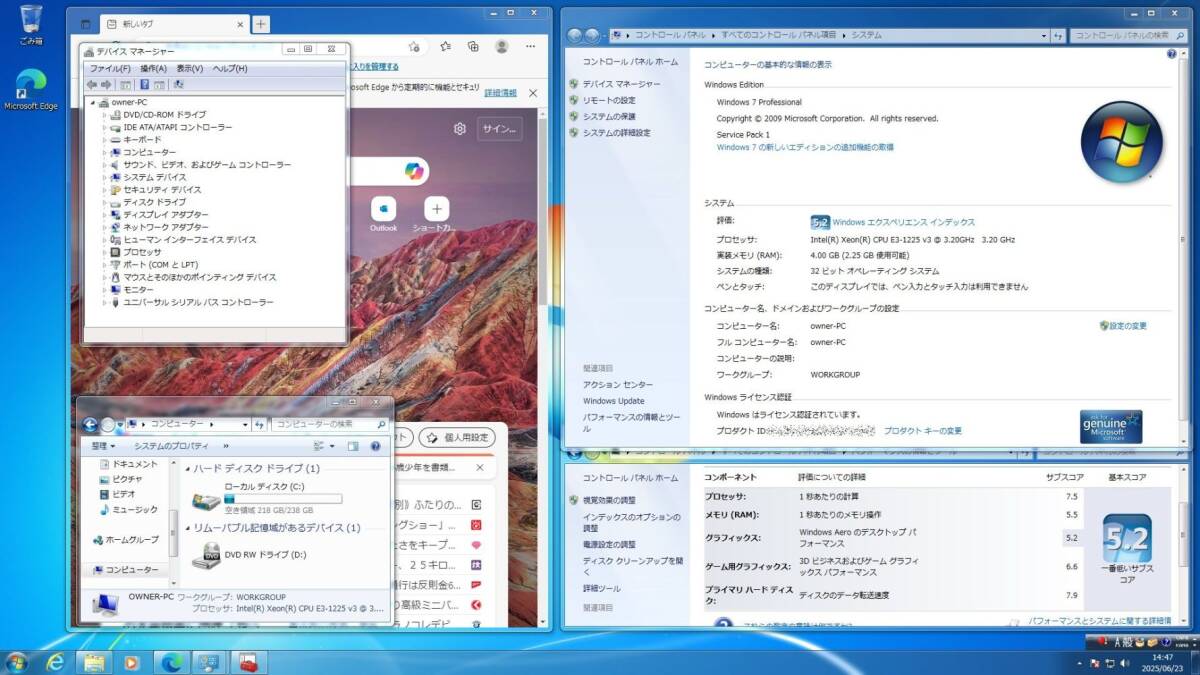The image size is (1200, 675).
Task: Open the Recycle Bin desktop icon
Action: (x=31, y=25)
